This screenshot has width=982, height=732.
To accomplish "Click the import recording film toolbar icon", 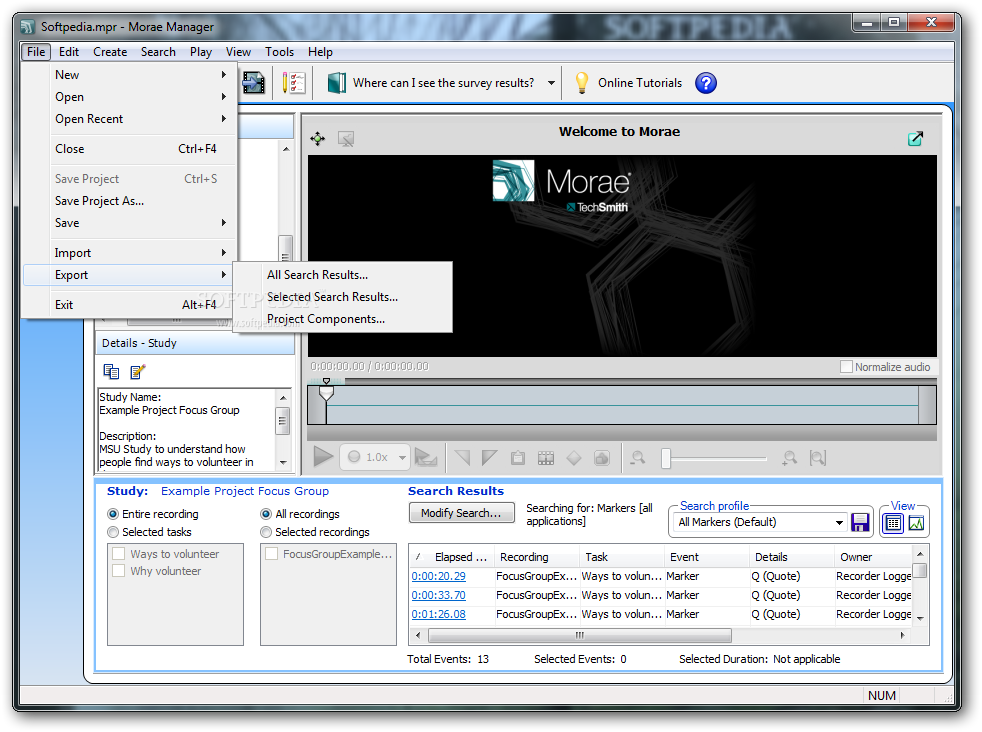I will tap(254, 83).
